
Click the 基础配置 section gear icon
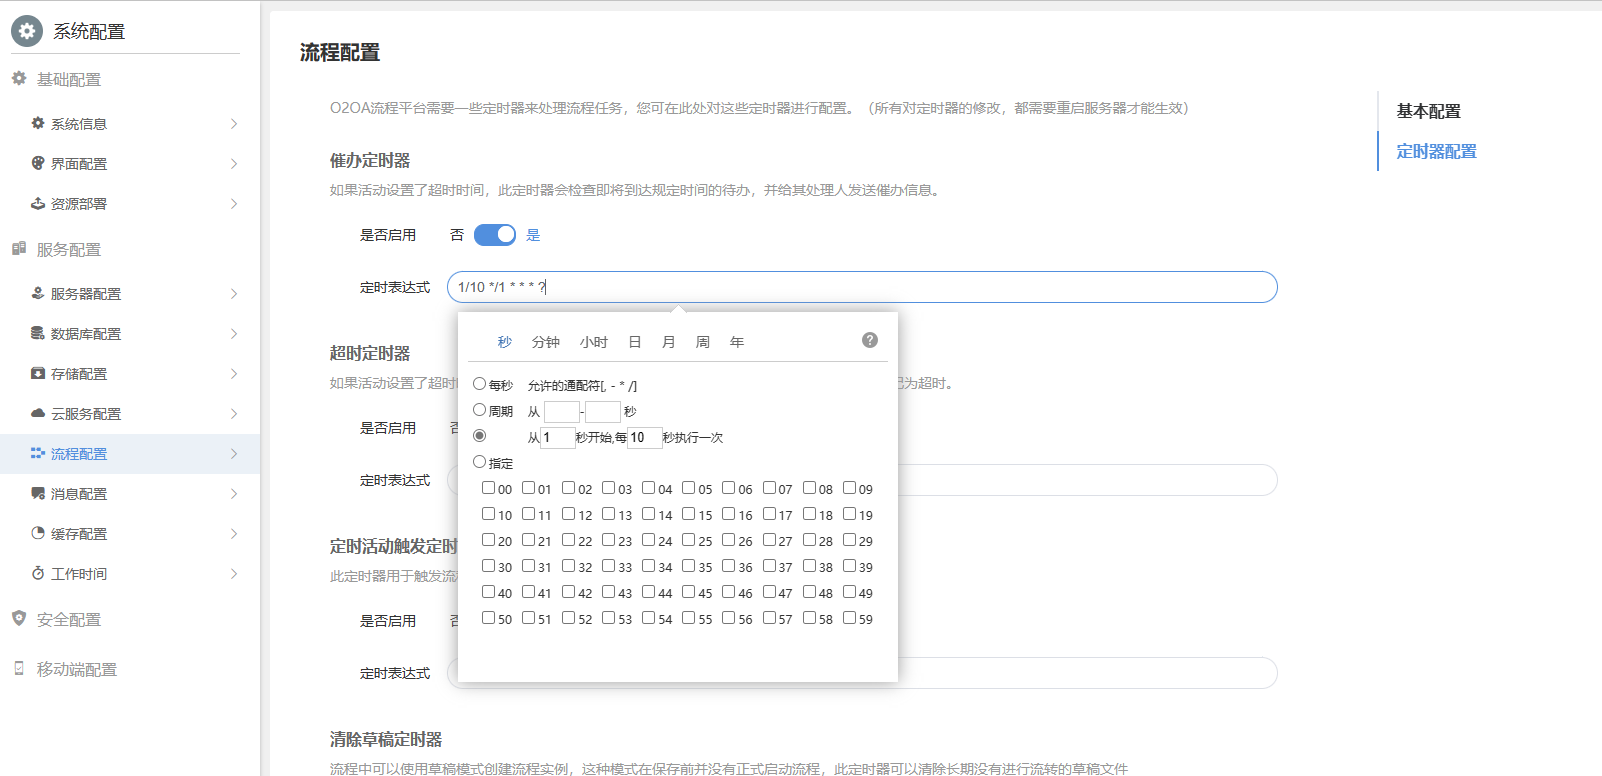[19, 78]
